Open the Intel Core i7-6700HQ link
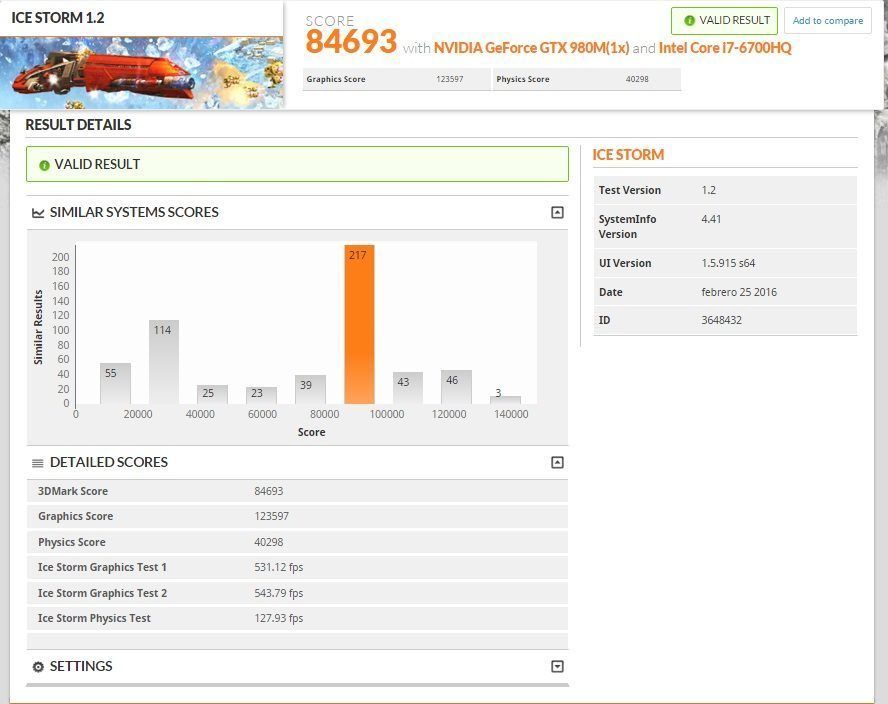 [x=724, y=47]
